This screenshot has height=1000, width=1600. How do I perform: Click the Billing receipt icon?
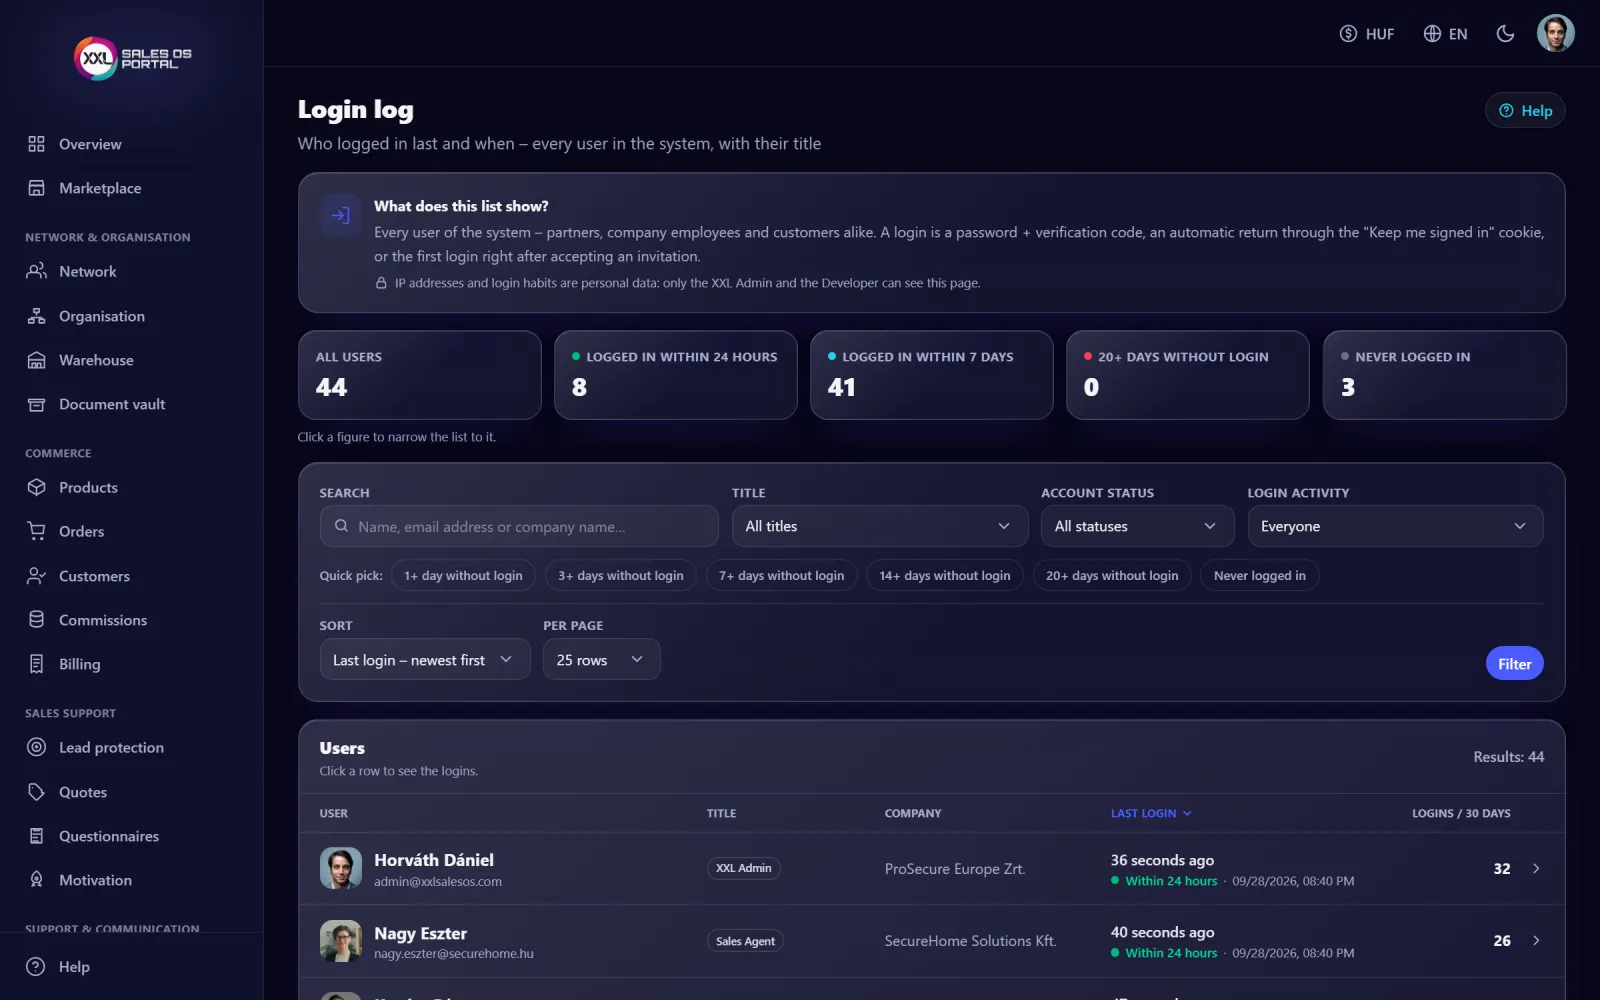[x=36, y=664]
